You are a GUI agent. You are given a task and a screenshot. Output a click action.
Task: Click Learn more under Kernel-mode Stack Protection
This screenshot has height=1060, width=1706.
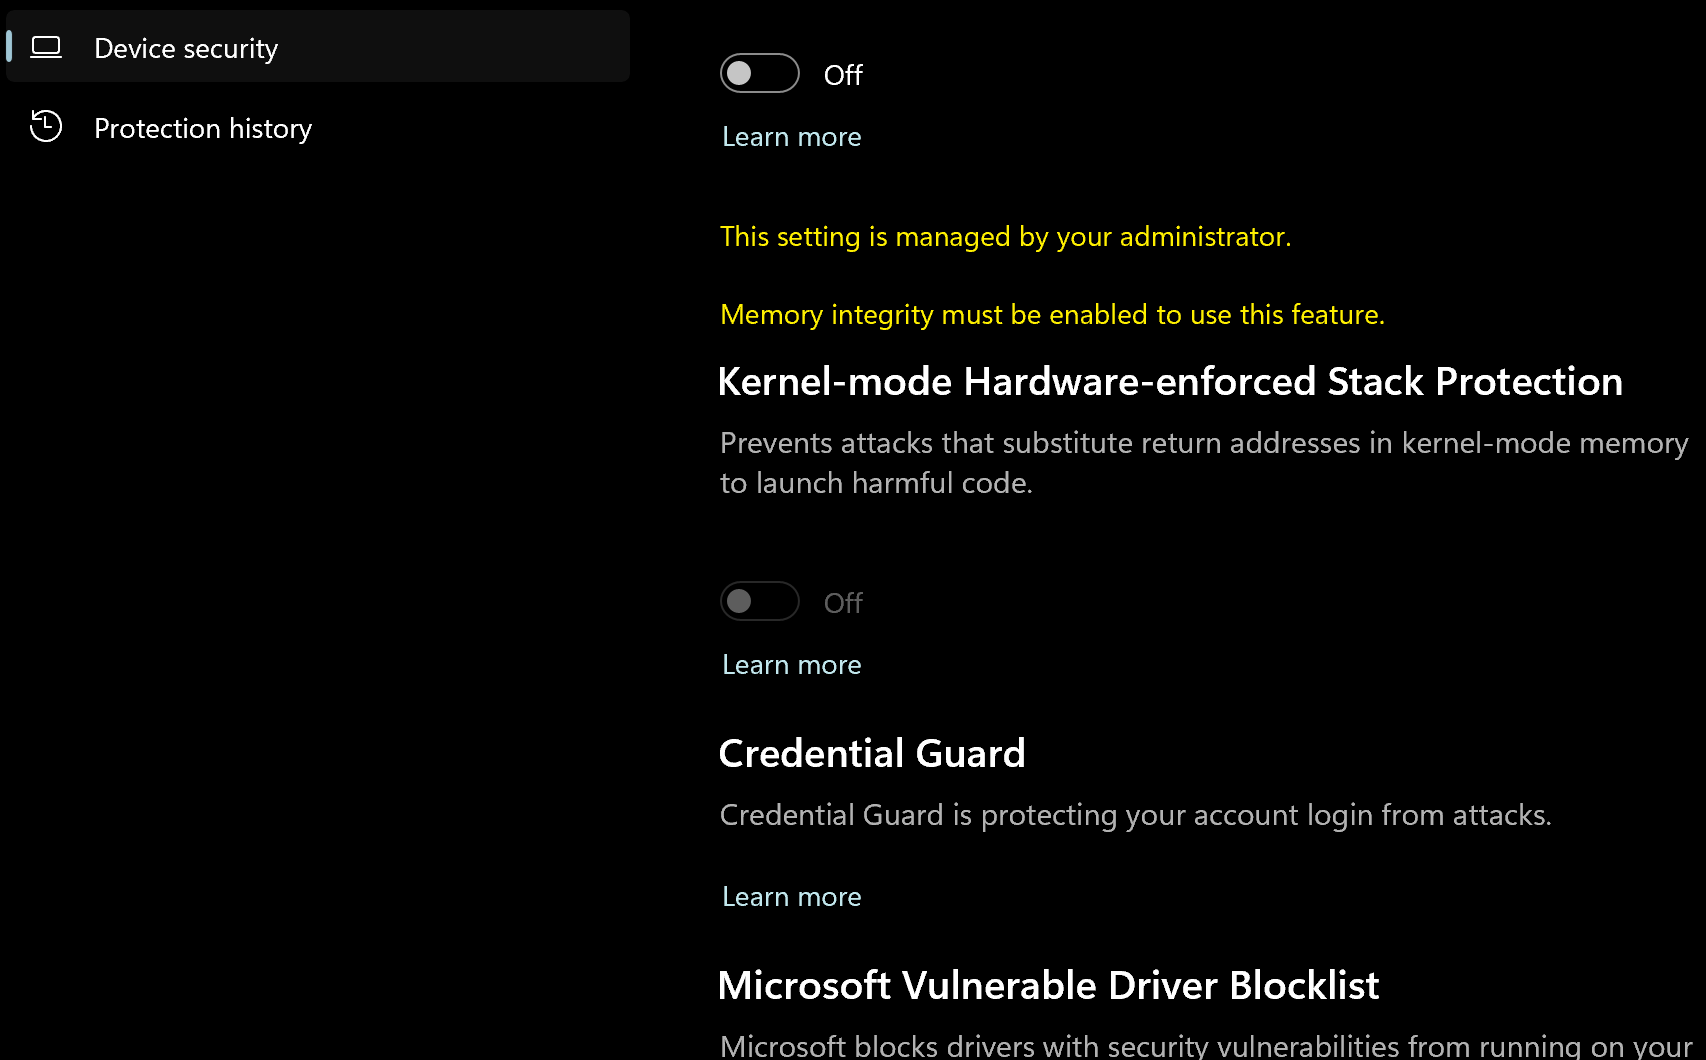791,665
